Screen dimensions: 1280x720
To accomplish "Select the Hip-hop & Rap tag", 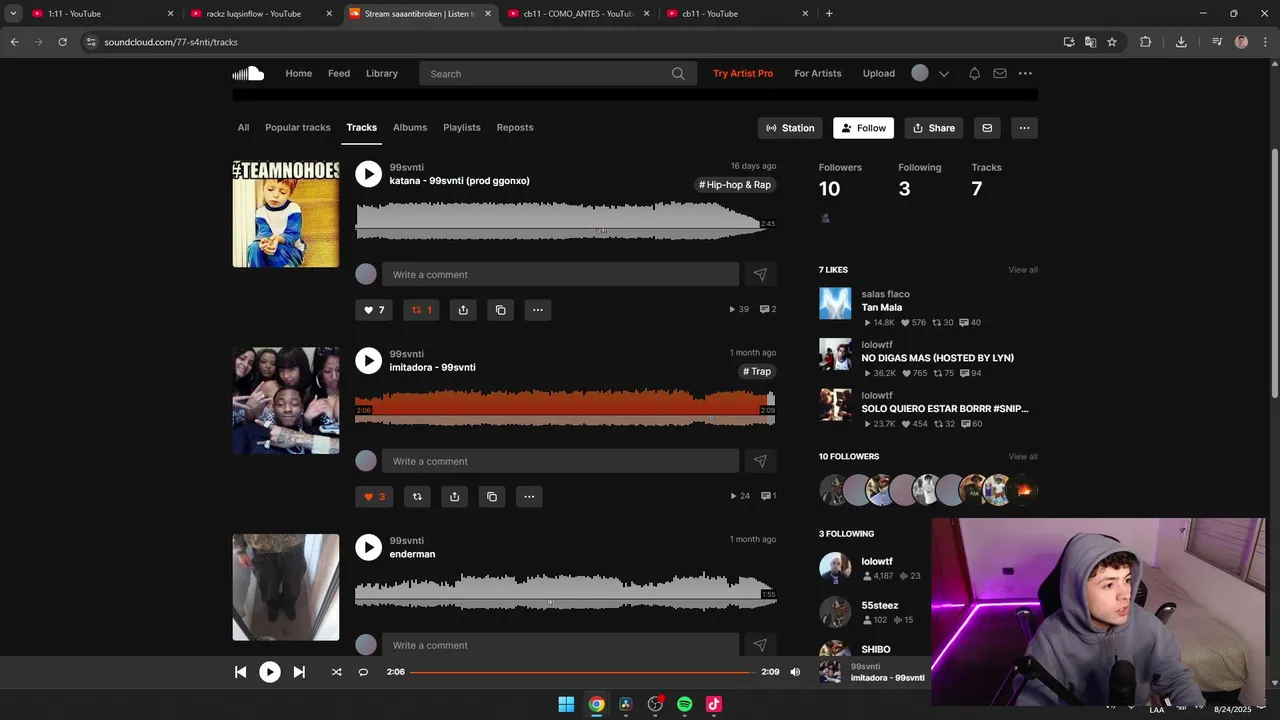I will [x=735, y=185].
